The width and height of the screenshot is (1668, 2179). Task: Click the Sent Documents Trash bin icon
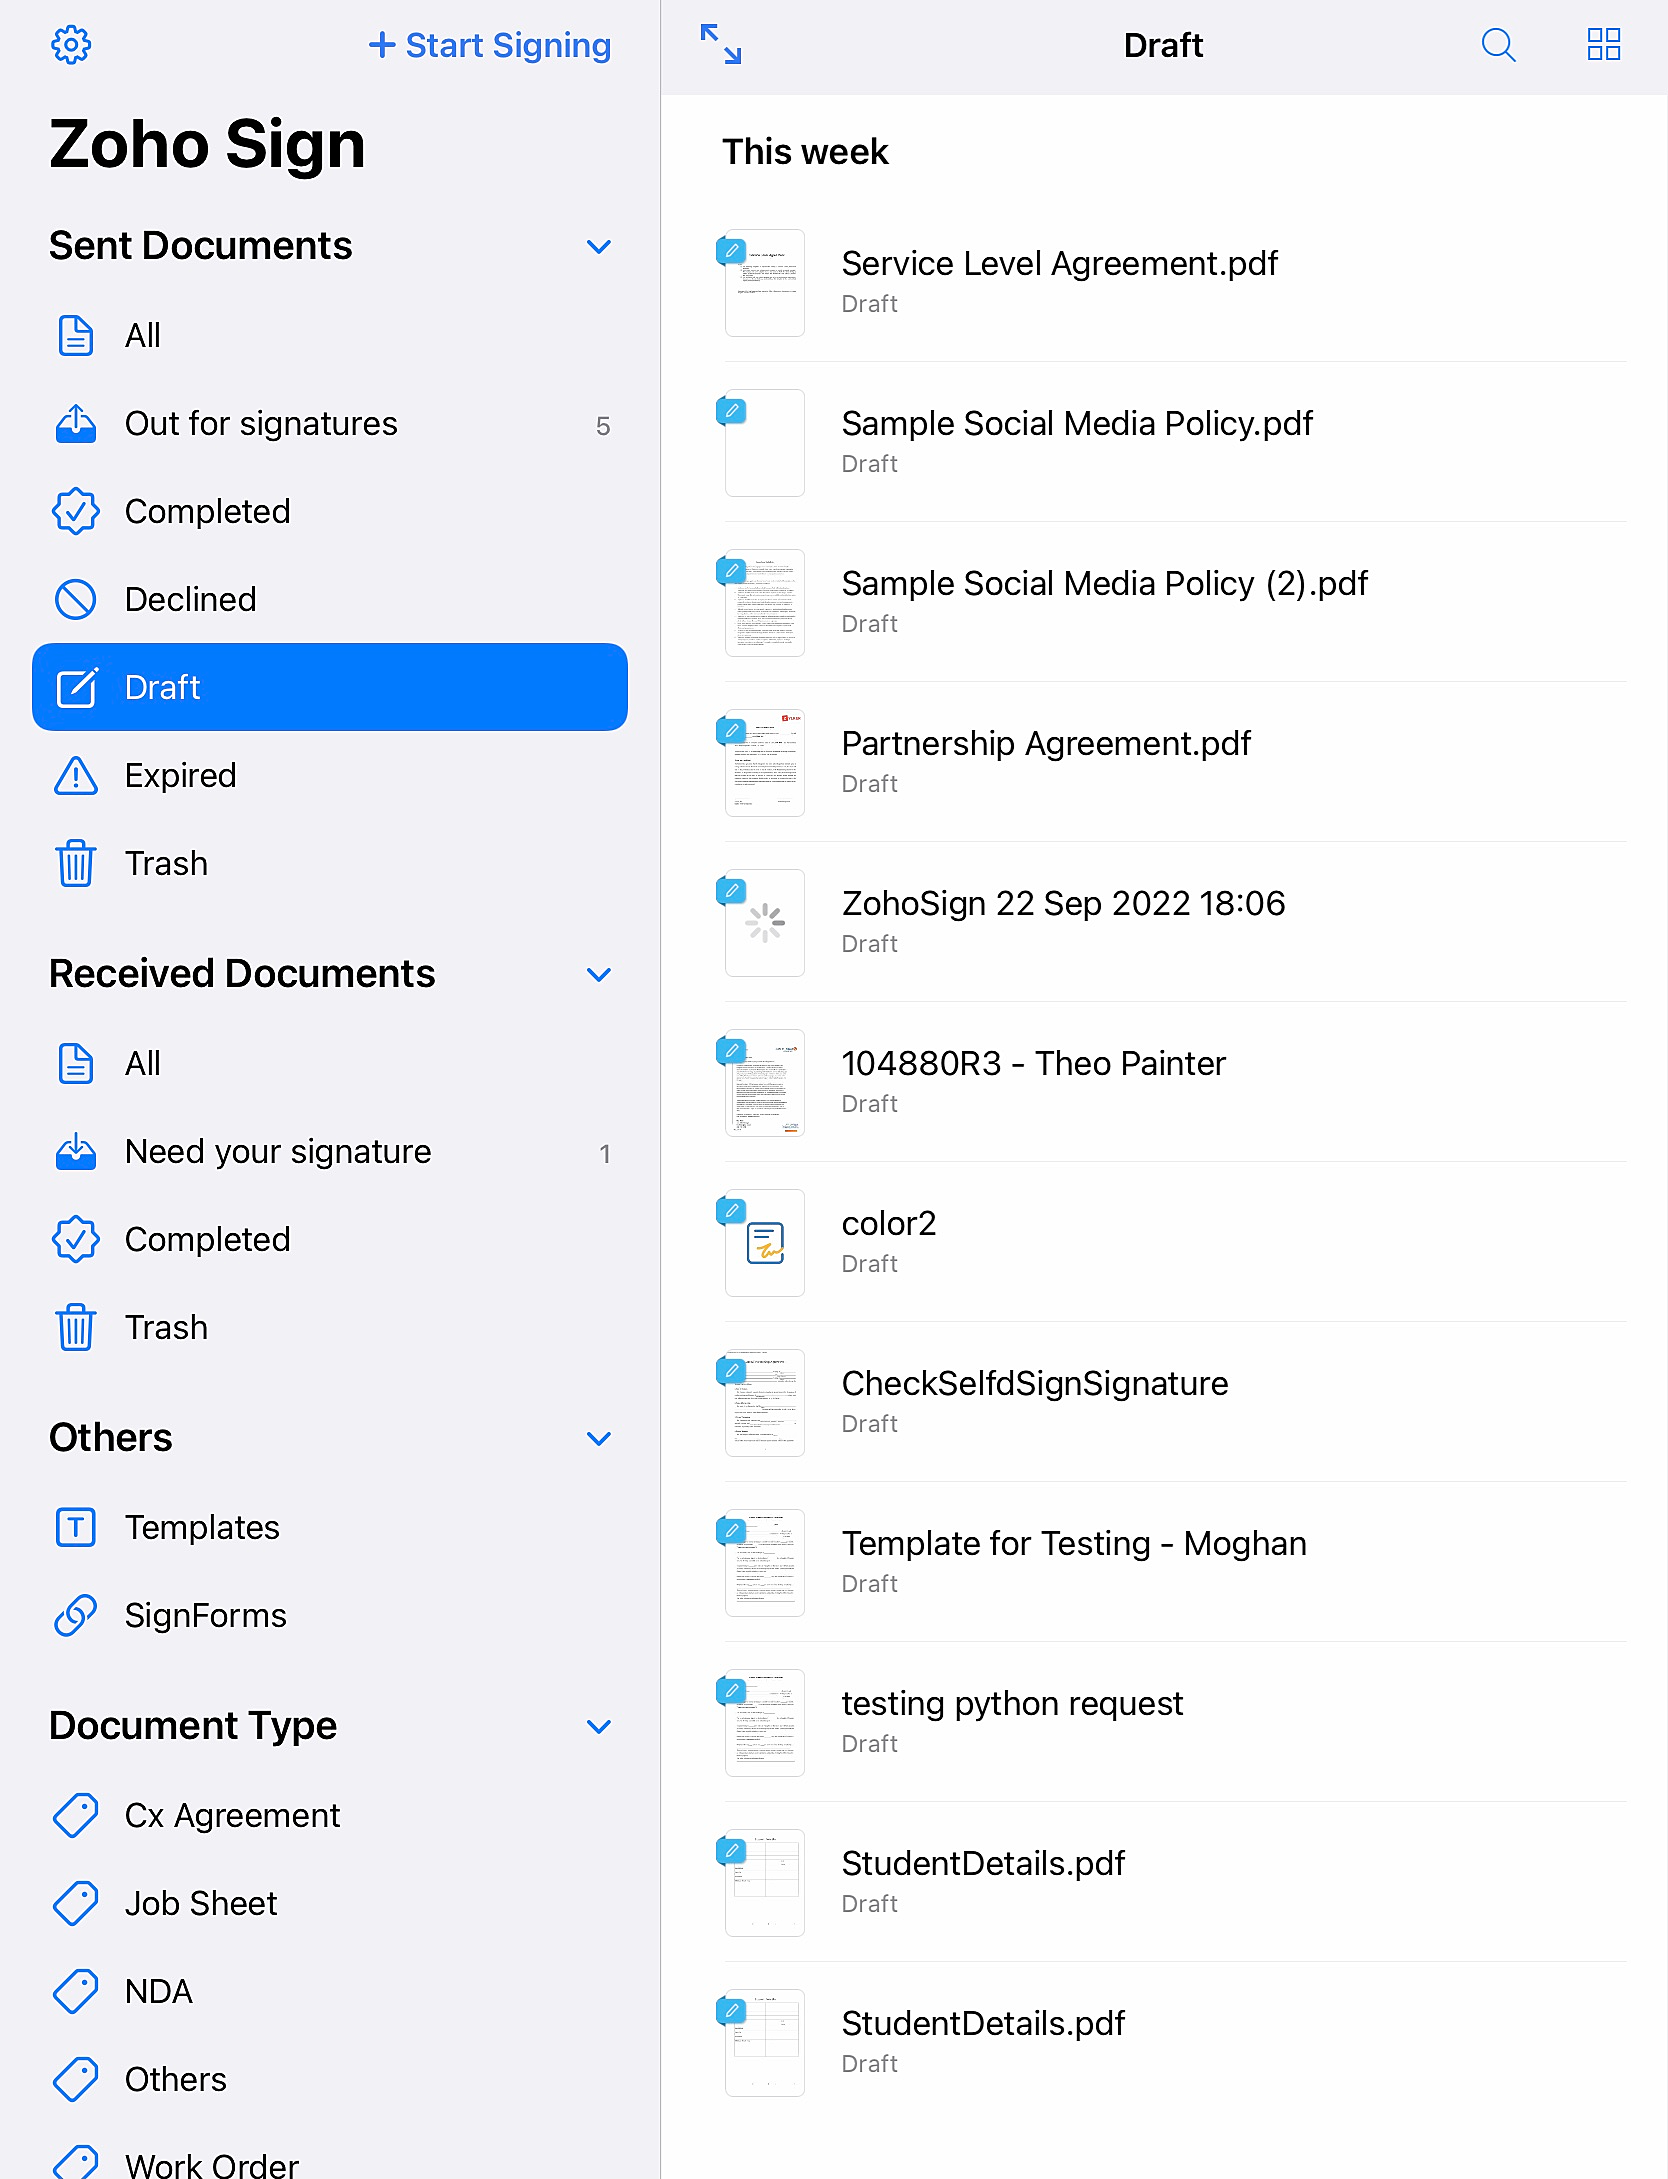click(76, 863)
